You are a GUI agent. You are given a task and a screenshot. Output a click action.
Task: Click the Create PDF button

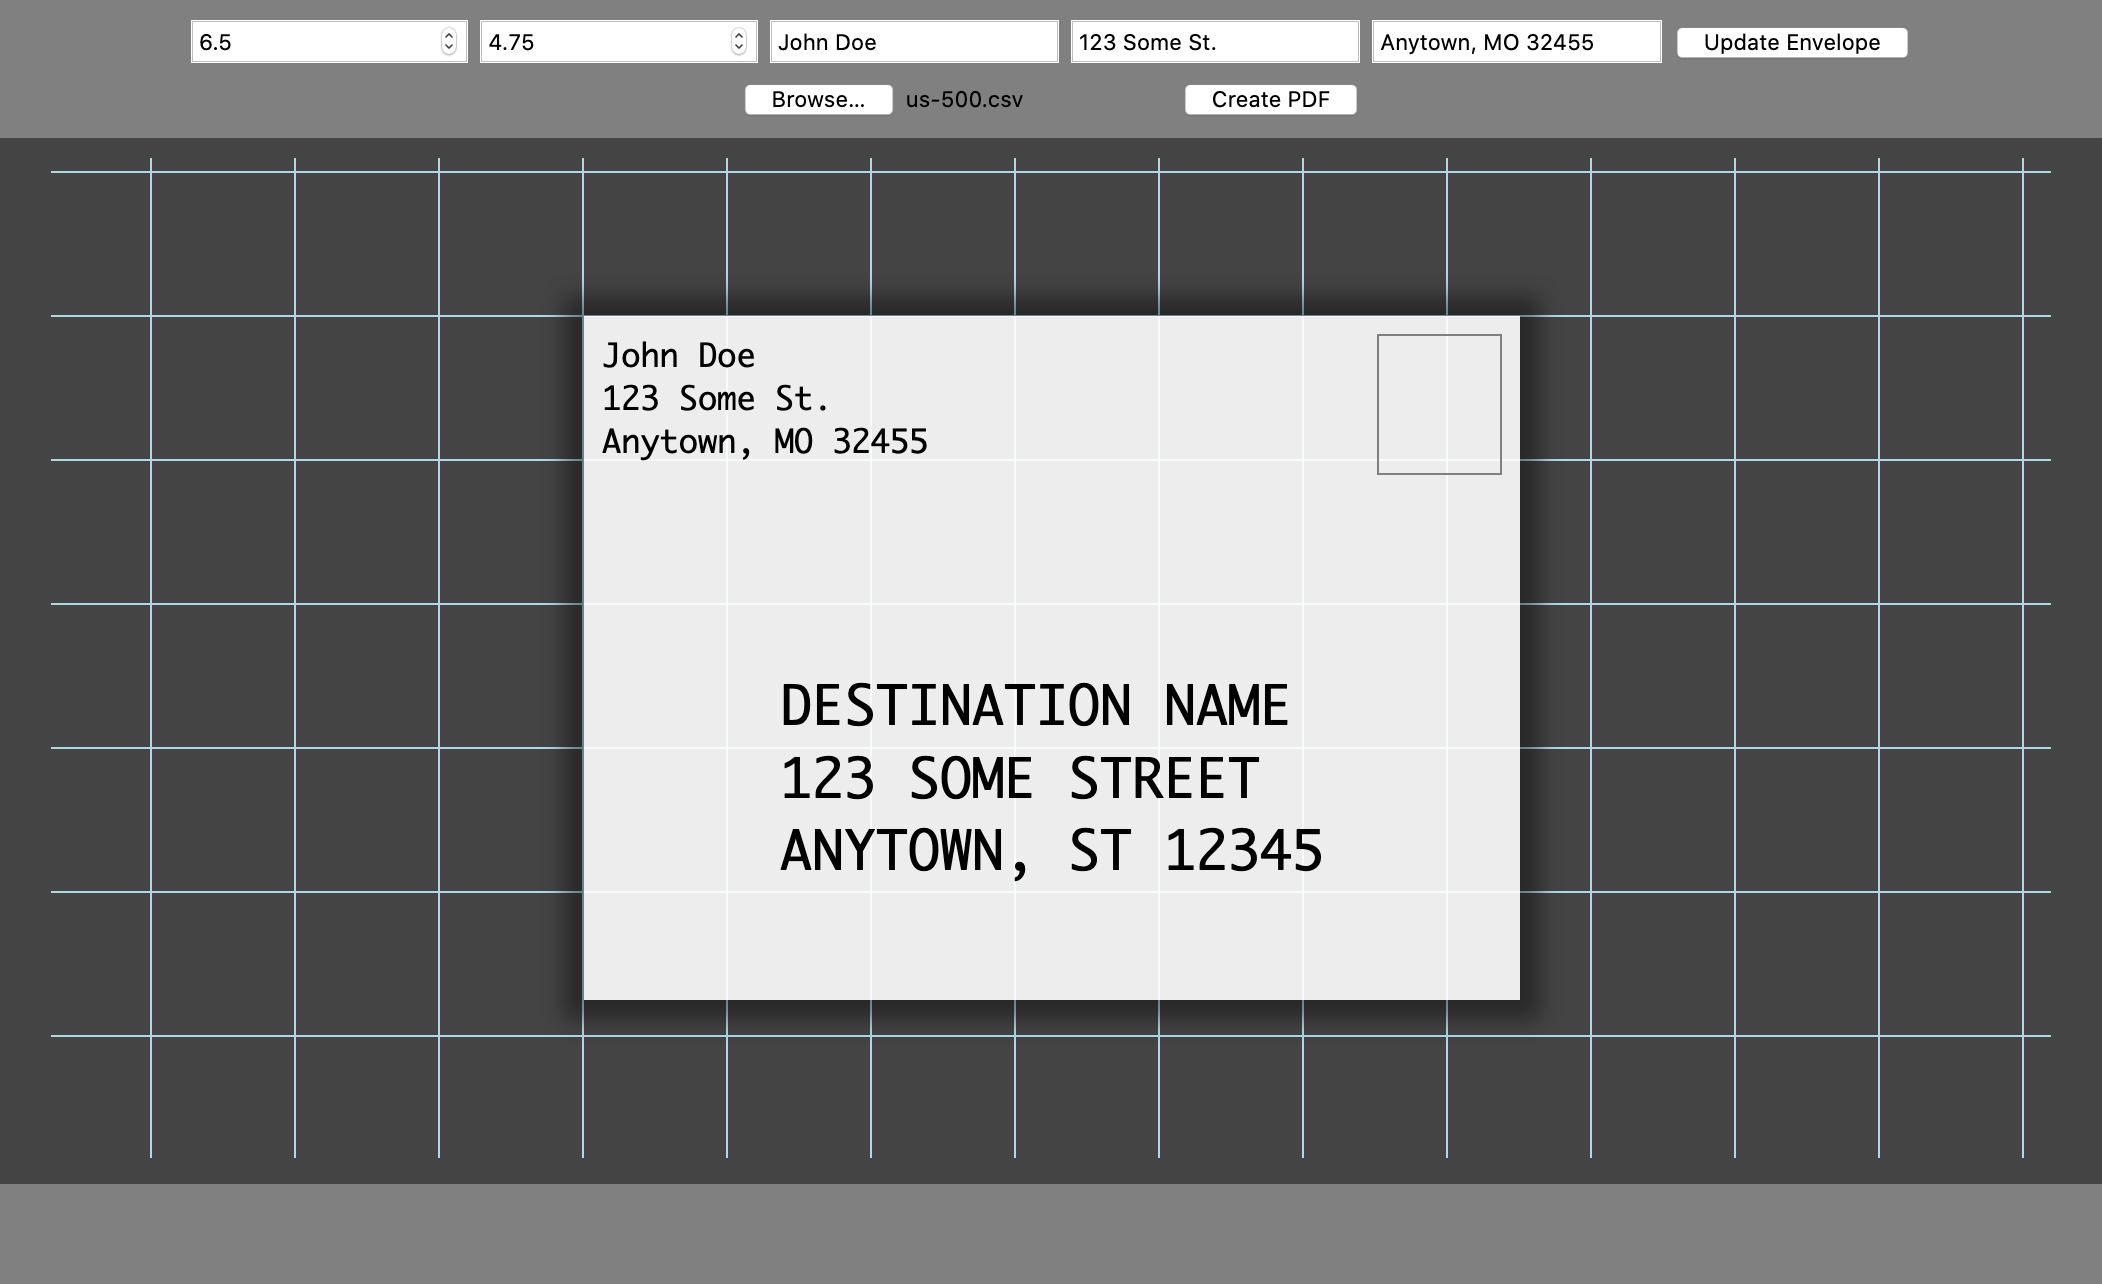click(x=1271, y=99)
